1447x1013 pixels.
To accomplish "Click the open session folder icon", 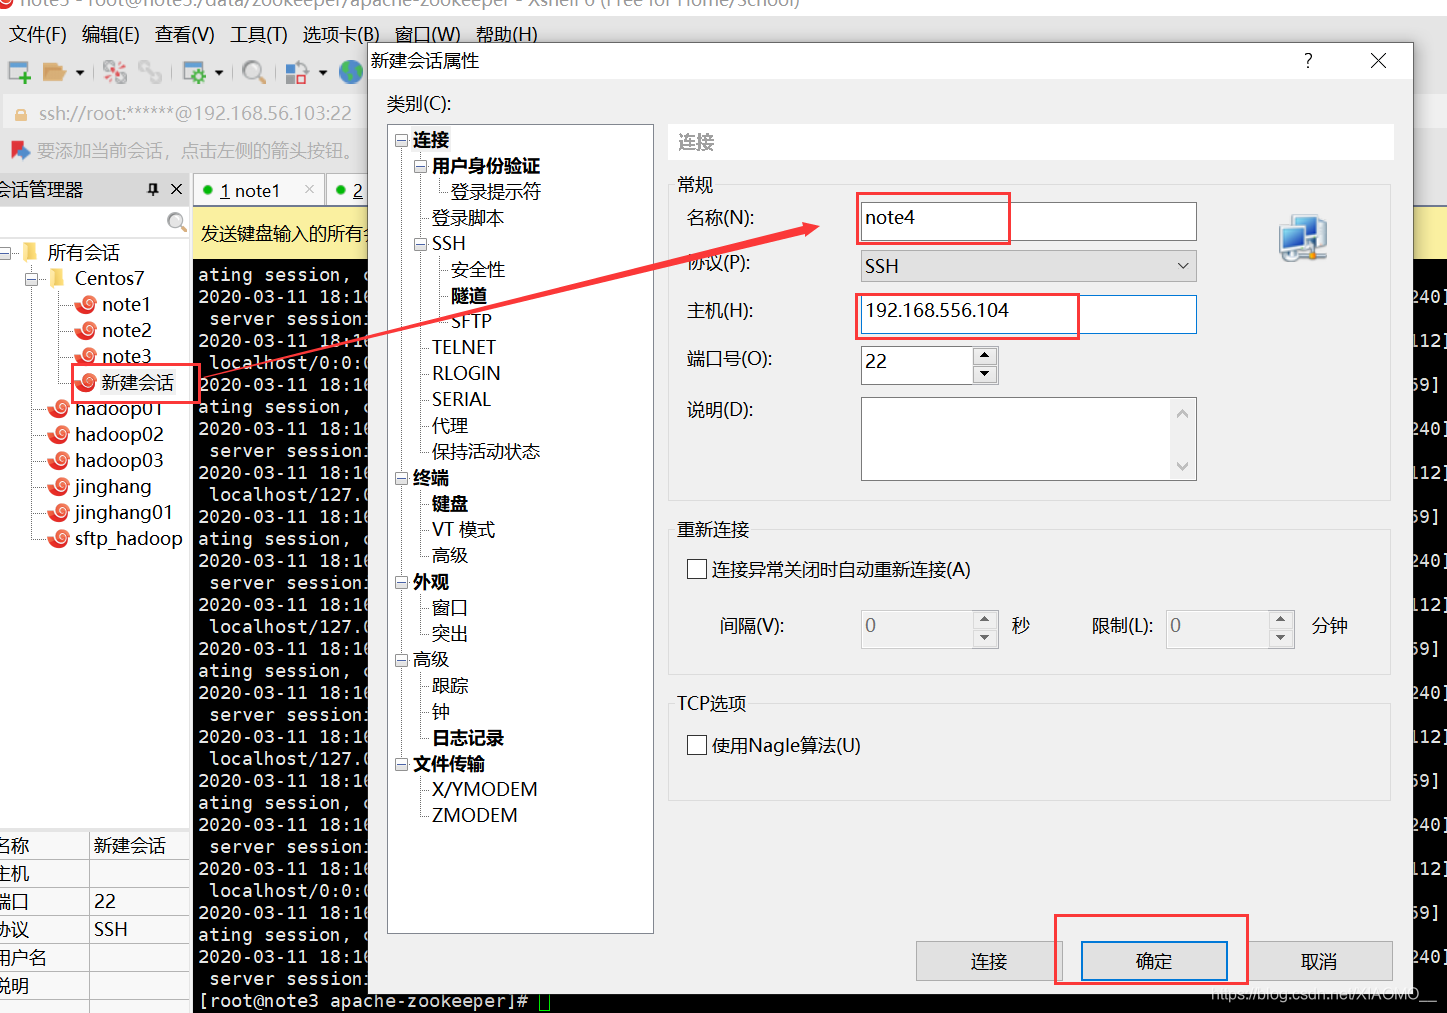I will coord(54,72).
